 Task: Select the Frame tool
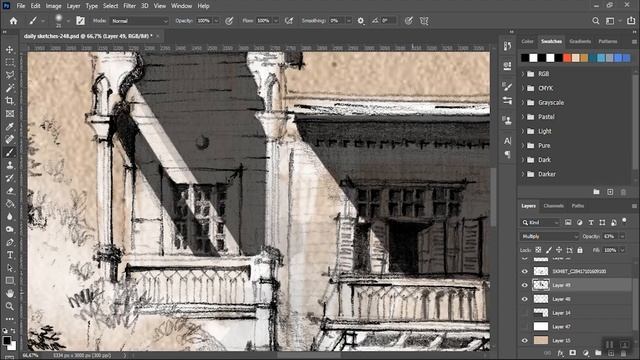point(10,113)
